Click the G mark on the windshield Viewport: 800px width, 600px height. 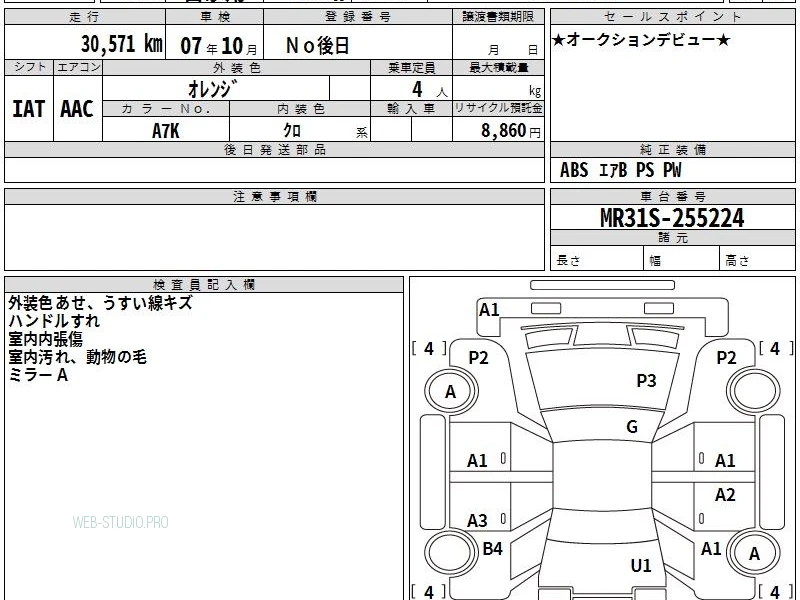click(632, 427)
